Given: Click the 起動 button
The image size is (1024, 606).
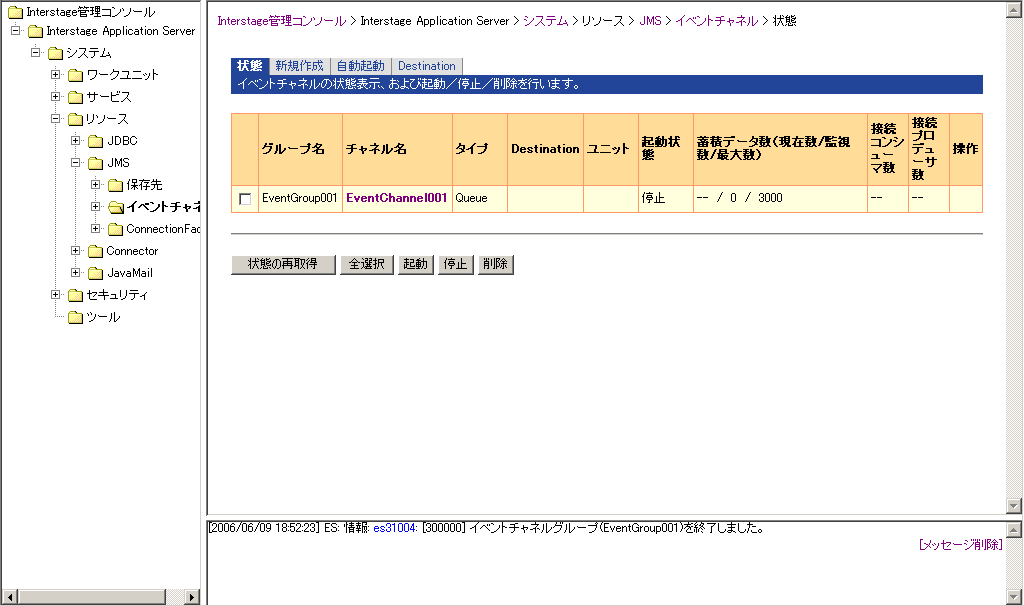Looking at the screenshot, I should [x=415, y=264].
